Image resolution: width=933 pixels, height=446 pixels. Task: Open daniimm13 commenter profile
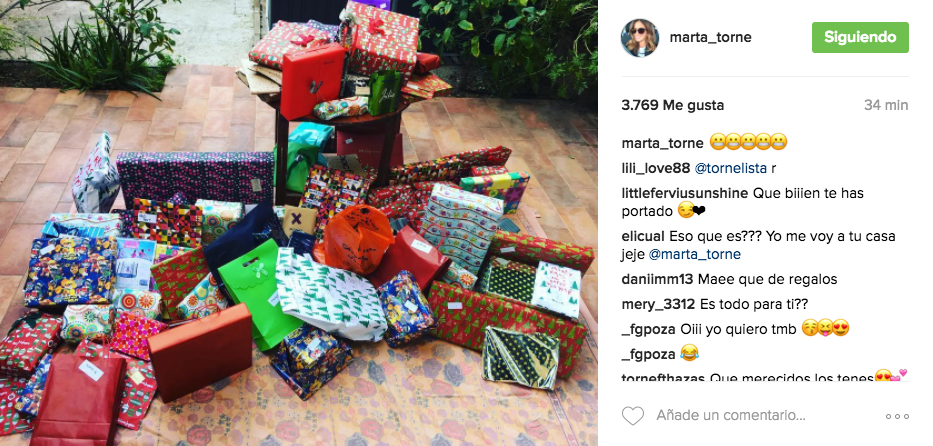click(x=658, y=279)
